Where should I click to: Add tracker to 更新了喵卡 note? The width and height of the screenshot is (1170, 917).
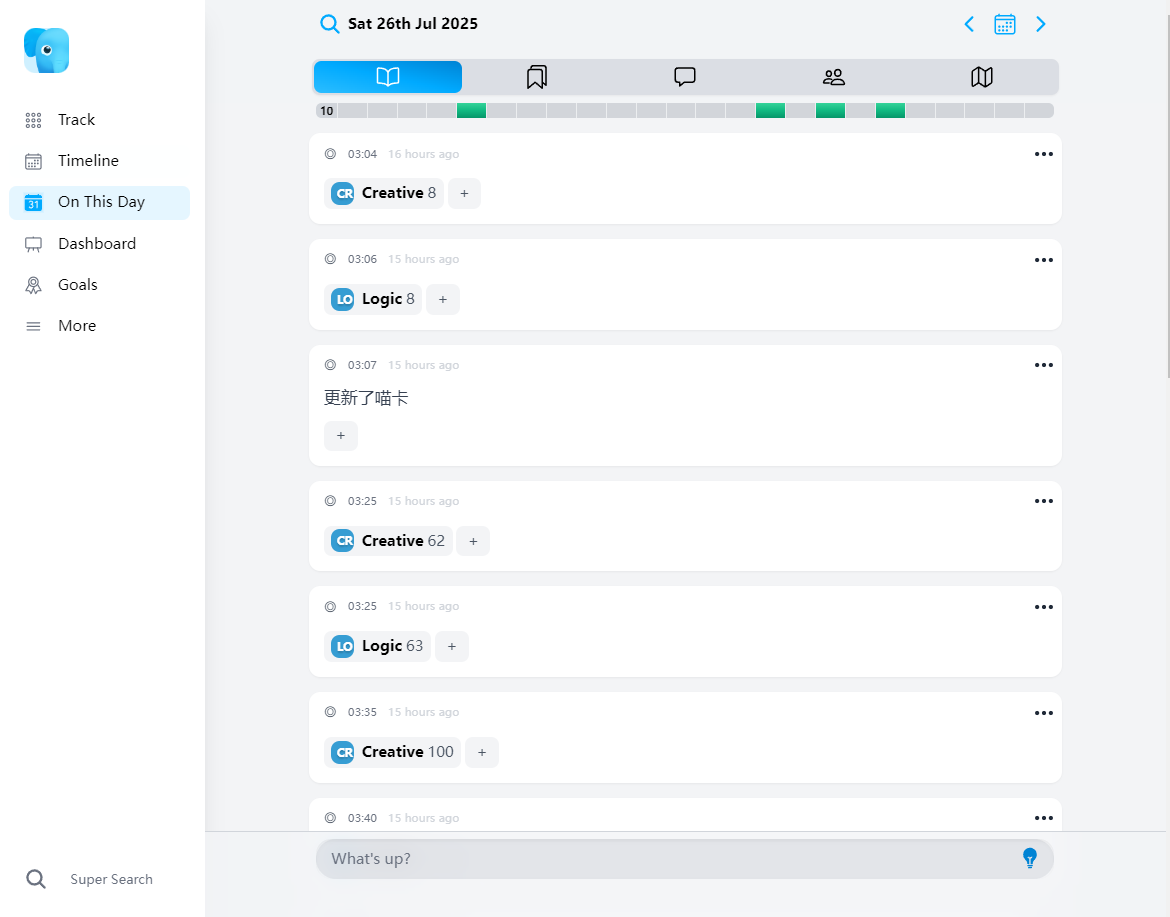pos(341,436)
